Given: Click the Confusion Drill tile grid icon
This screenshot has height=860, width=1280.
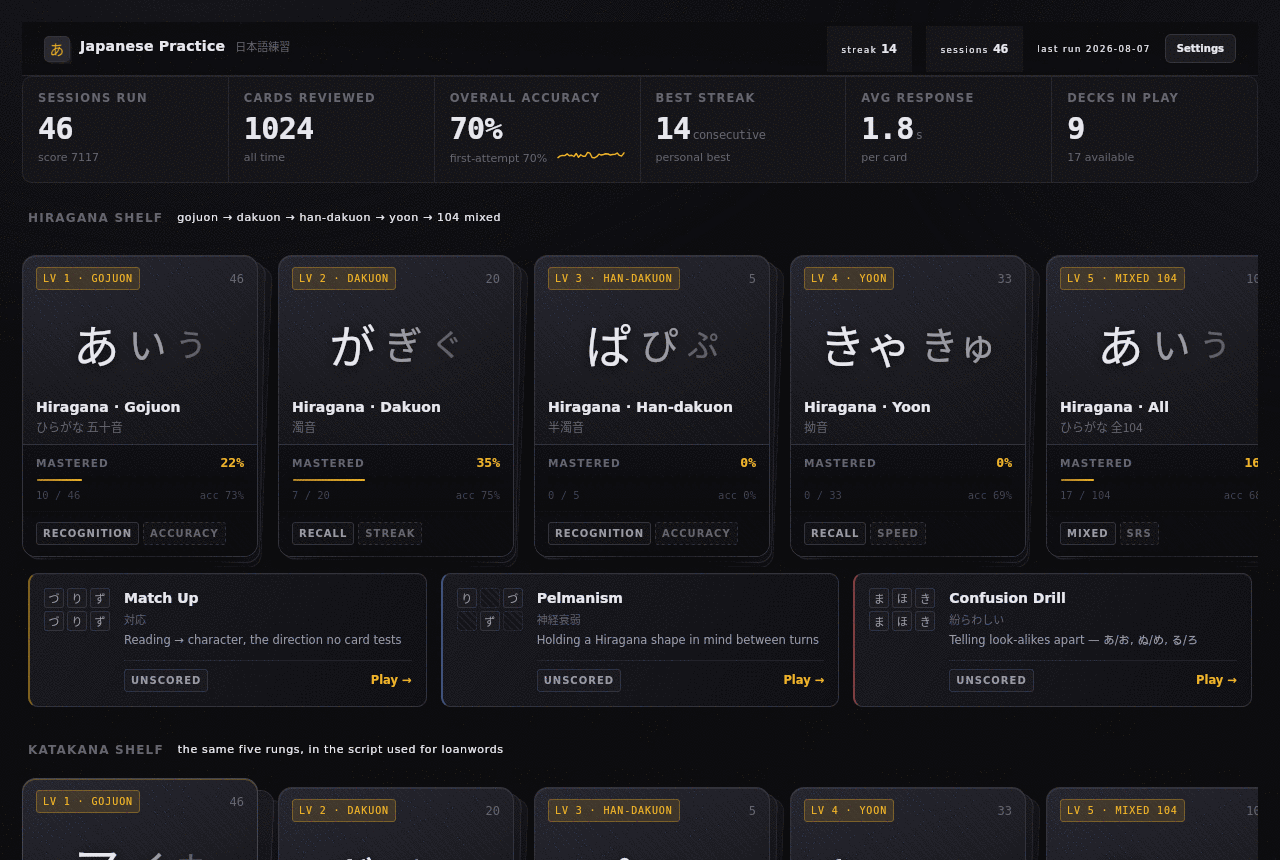Looking at the screenshot, I should (x=902, y=610).
